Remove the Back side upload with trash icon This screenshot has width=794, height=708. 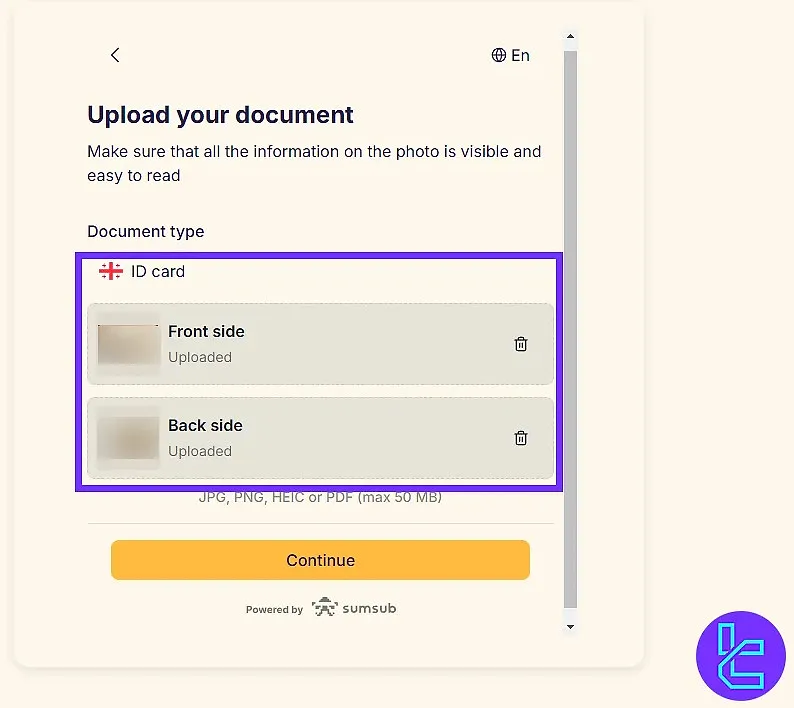521,438
